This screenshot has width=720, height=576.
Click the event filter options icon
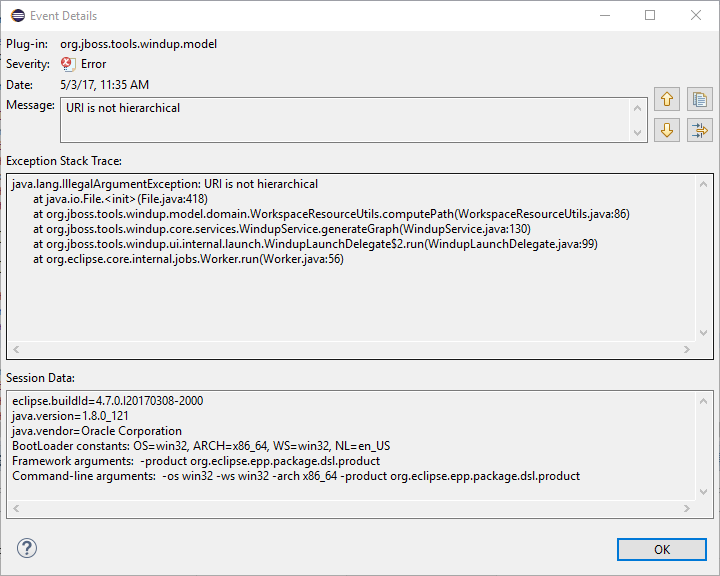(699, 130)
